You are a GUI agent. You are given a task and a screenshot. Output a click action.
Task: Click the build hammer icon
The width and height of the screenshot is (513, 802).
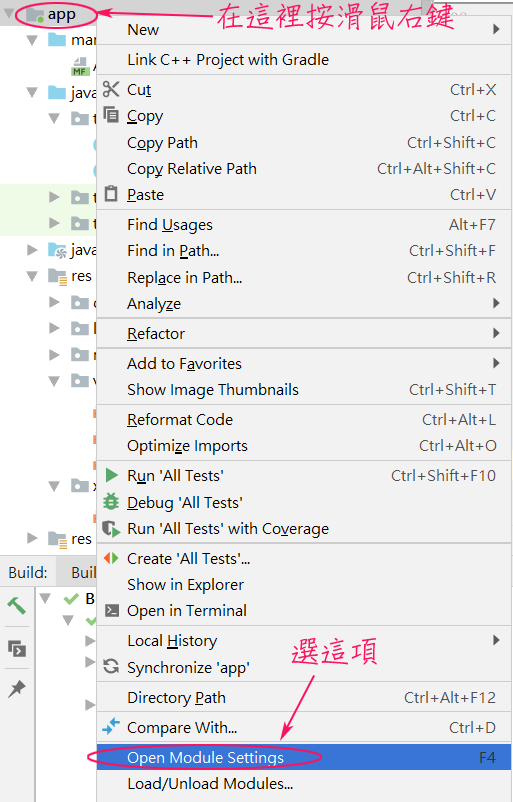click(16, 606)
